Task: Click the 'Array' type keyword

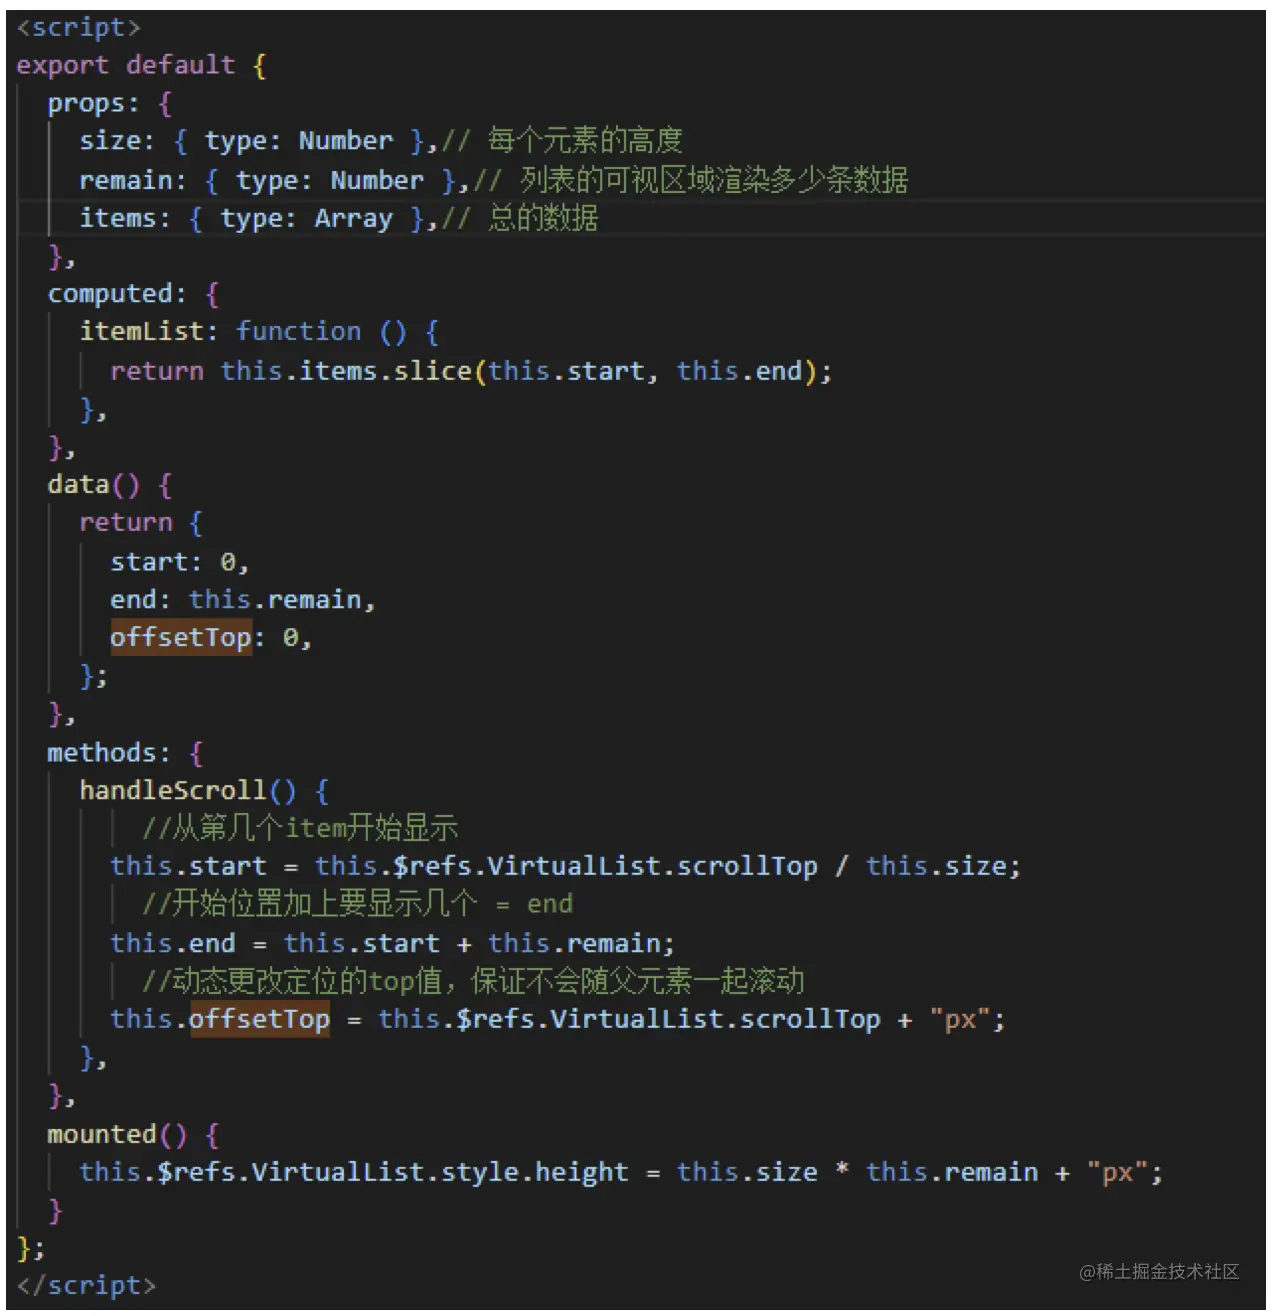Action: coord(354,219)
